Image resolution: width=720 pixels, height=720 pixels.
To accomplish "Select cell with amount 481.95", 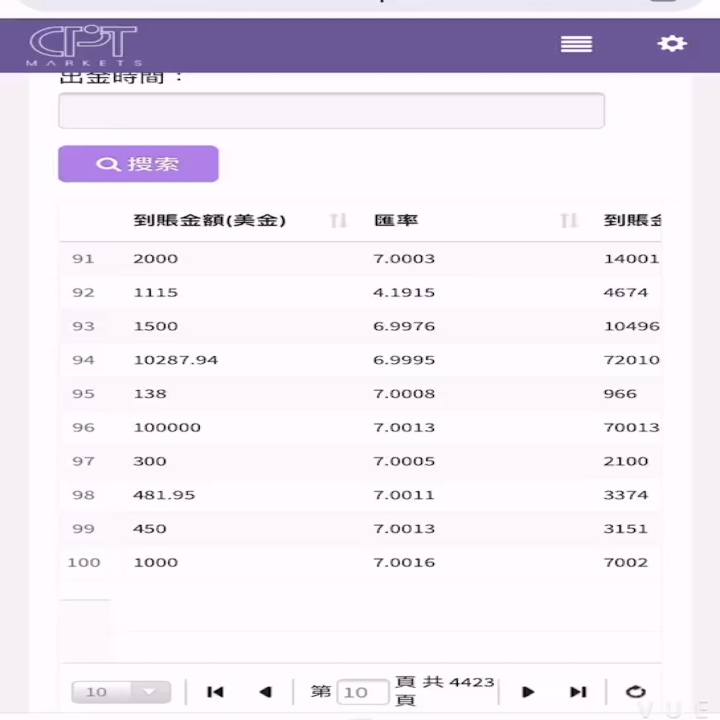I will 164,495.
